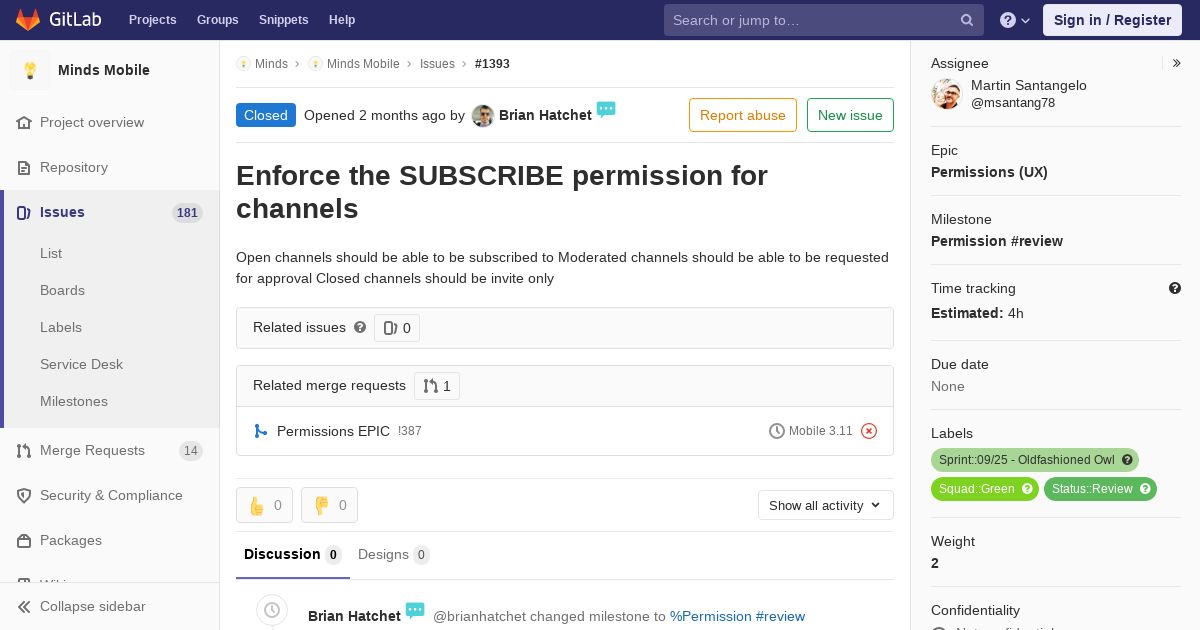Click the Time tracking help icon

(x=1175, y=288)
